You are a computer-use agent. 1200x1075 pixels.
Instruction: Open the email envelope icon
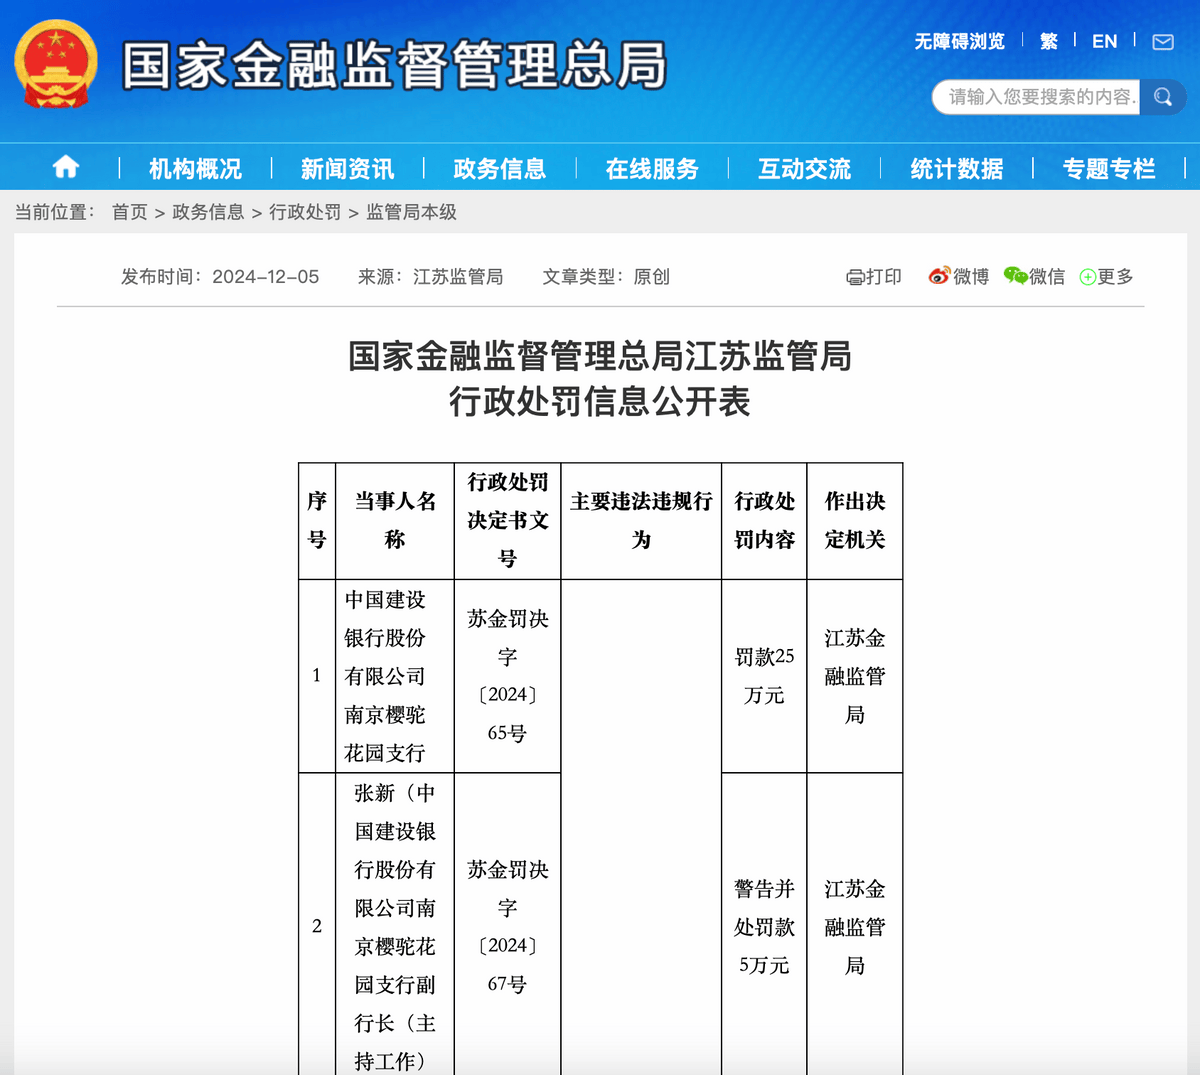[1162, 42]
